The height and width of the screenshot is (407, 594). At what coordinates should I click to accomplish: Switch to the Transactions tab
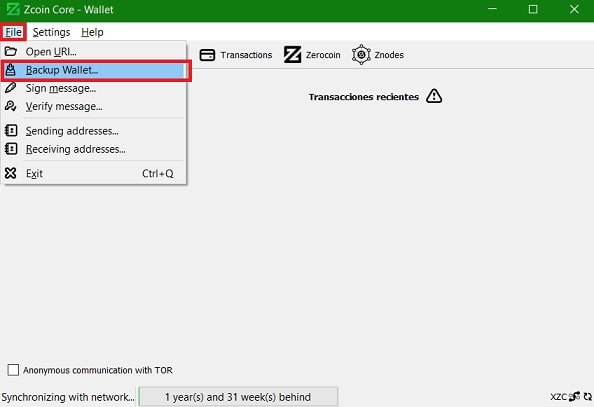[236, 55]
